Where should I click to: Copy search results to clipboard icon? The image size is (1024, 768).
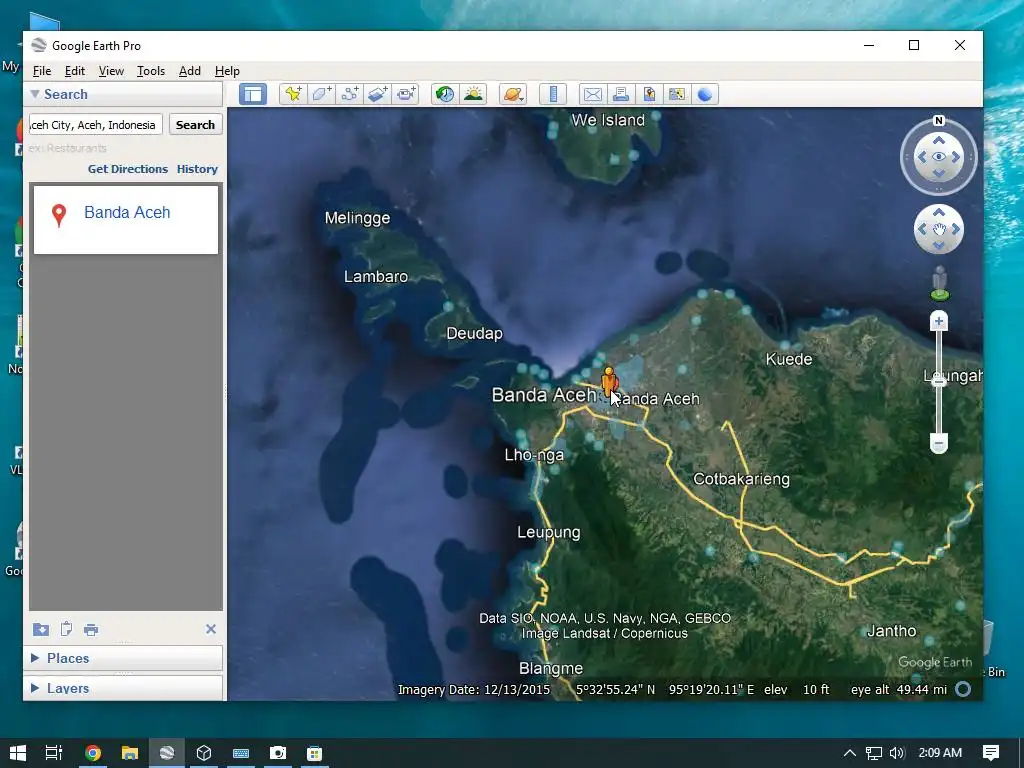pyautogui.click(x=66, y=629)
